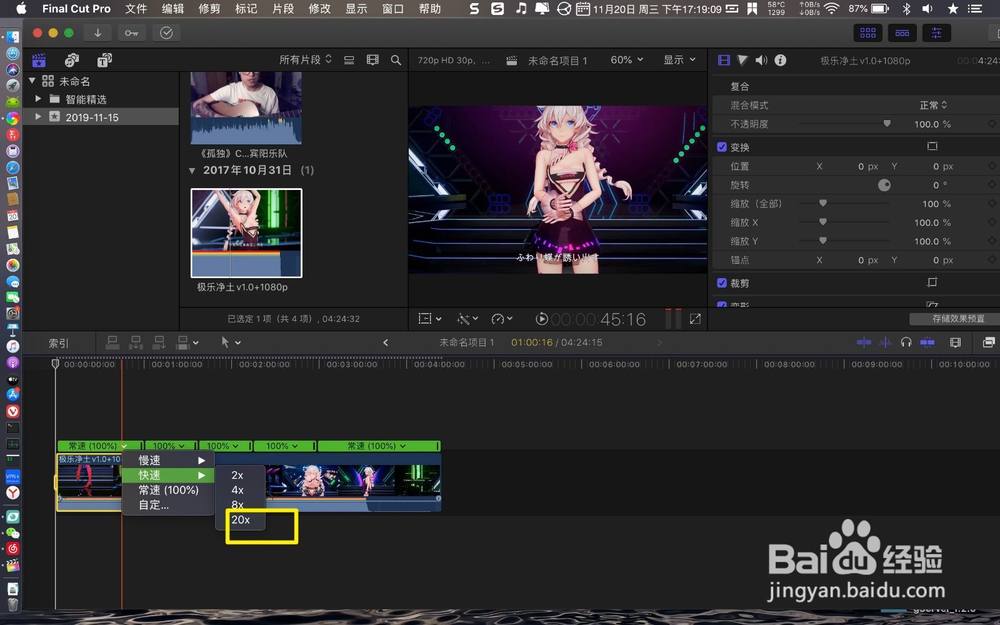Image resolution: width=1000 pixels, height=625 pixels.
Task: Activate crop onscreen controls icon
Action: click(x=932, y=282)
